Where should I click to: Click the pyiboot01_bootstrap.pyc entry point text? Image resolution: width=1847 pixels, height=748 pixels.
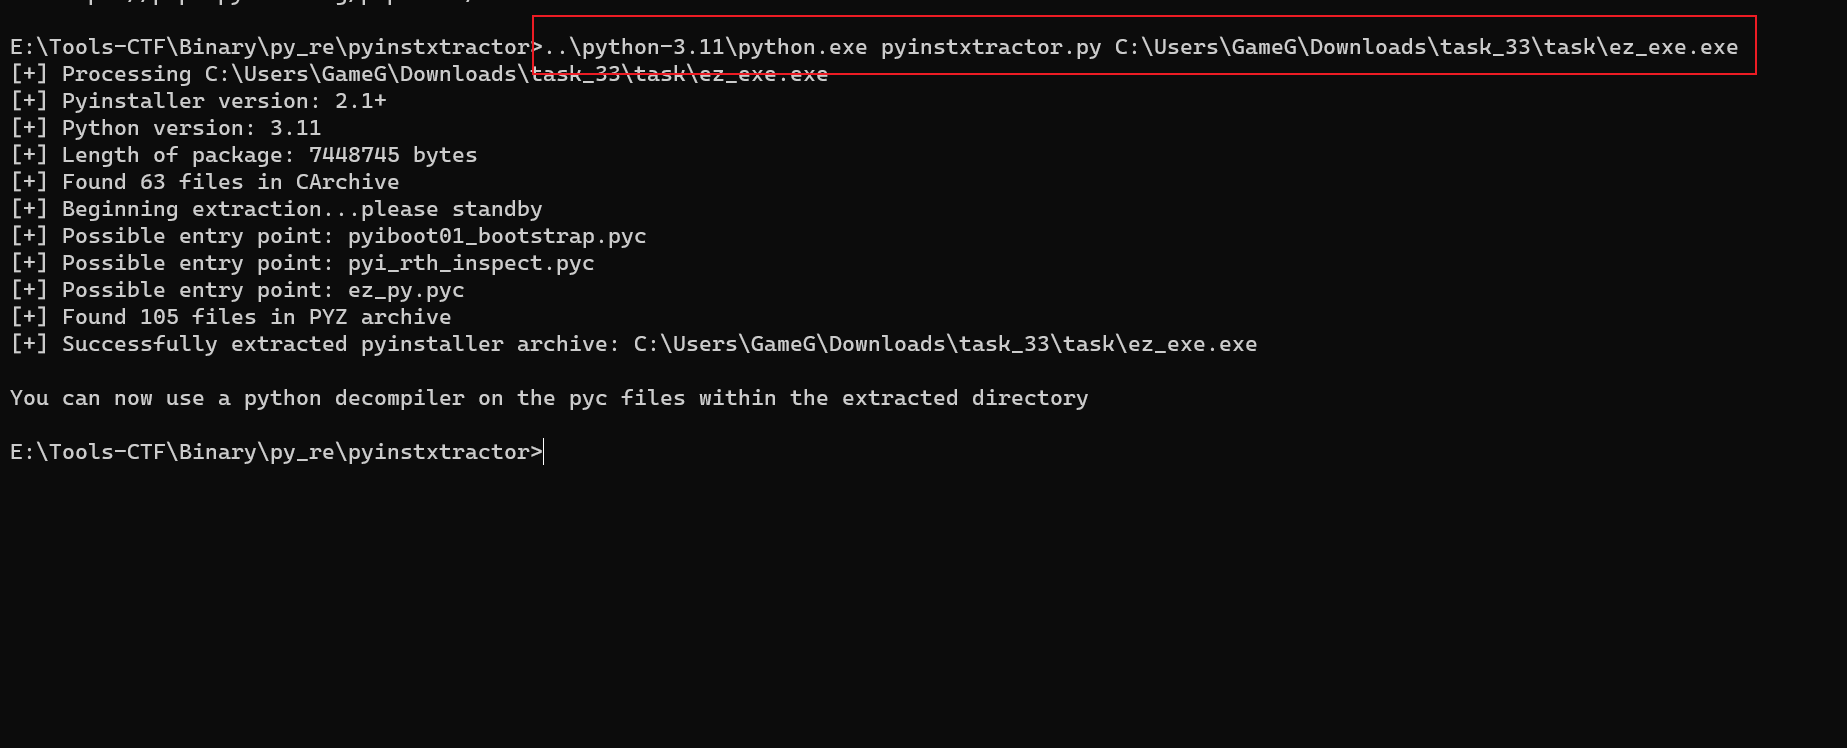coord(497,236)
